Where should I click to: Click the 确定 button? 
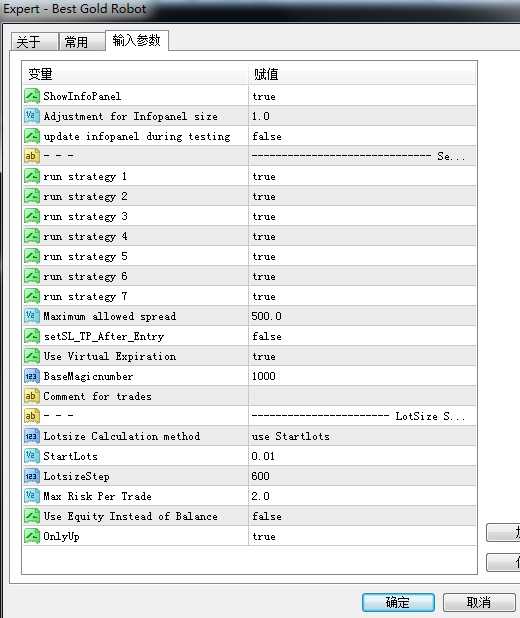(398, 602)
